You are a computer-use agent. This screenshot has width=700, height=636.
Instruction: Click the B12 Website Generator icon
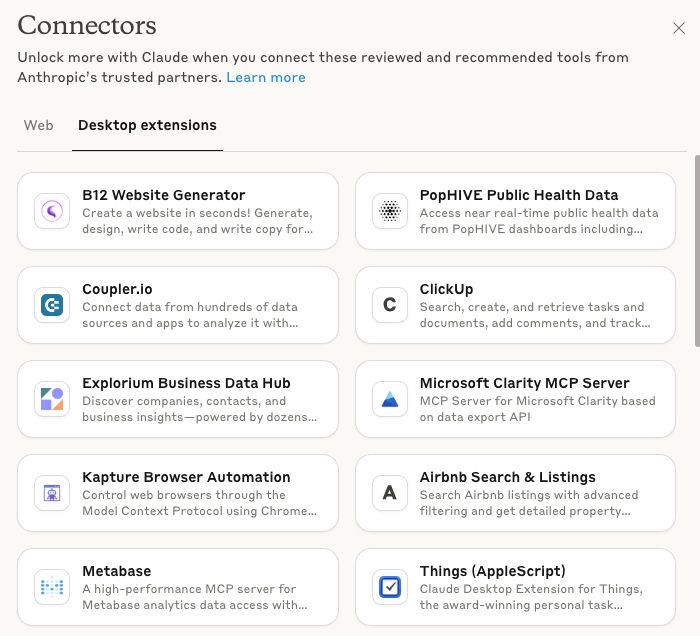[x=50, y=211]
